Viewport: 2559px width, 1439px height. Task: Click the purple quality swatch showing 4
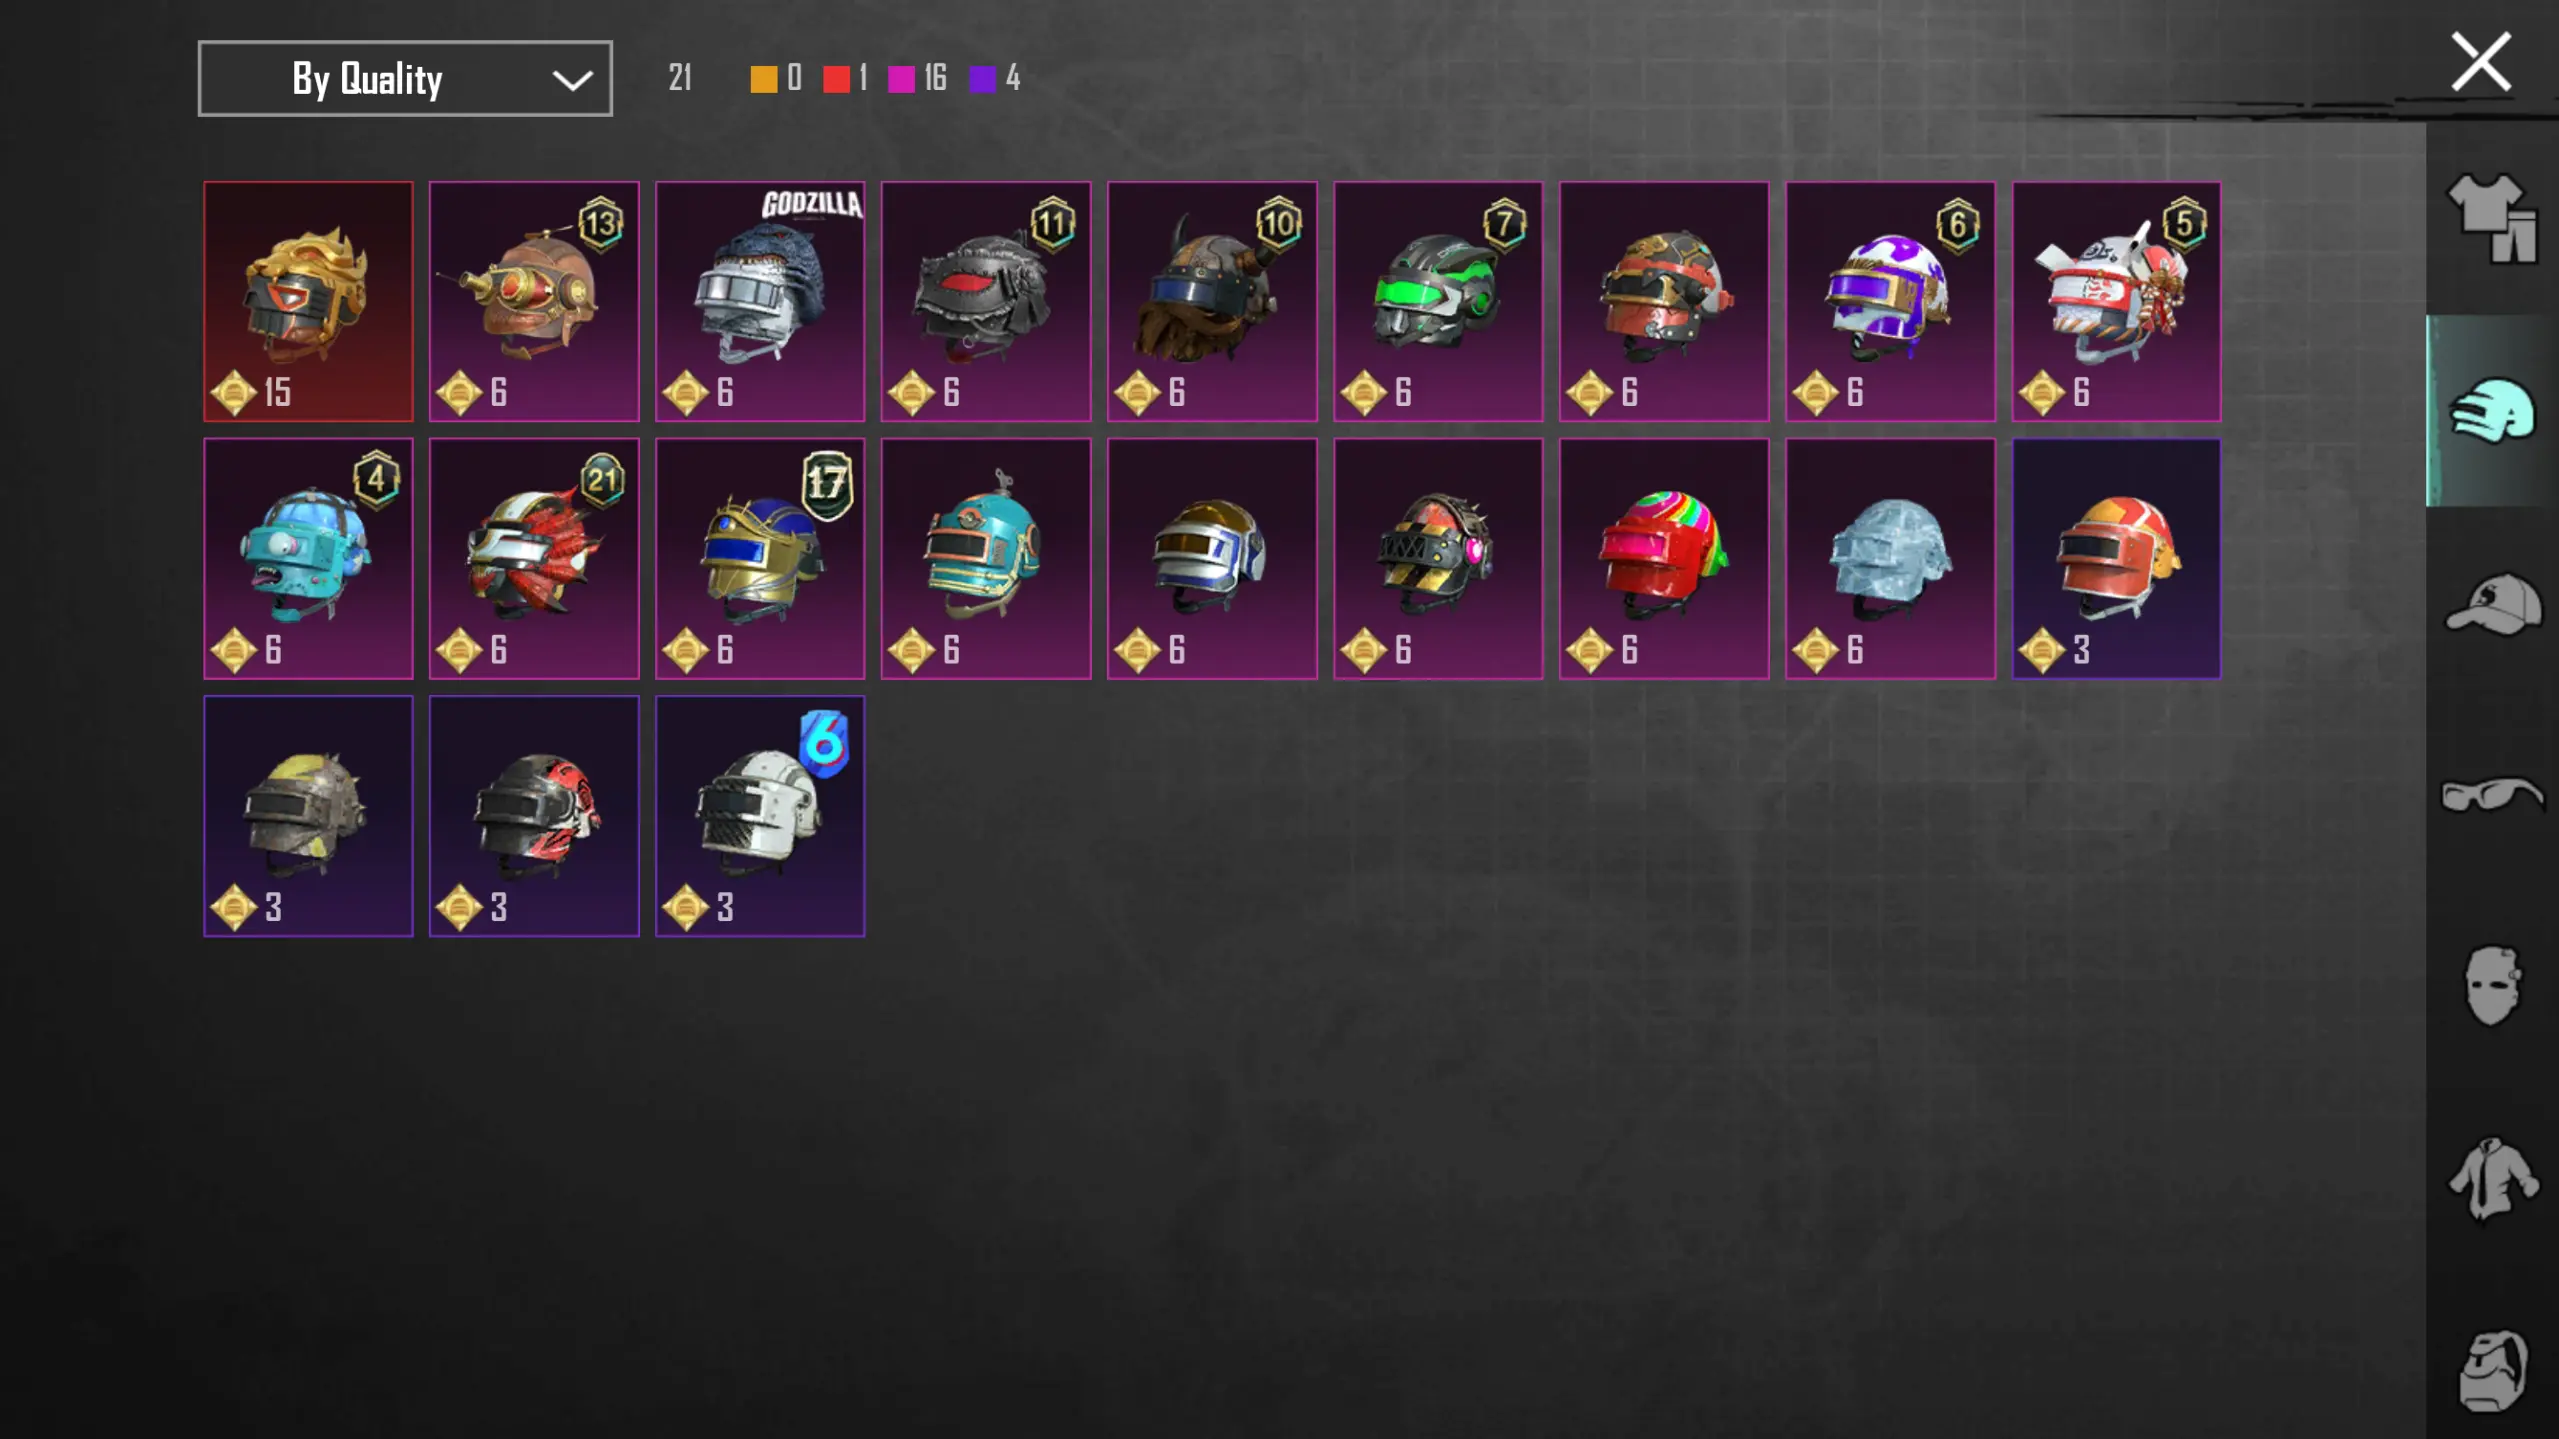[983, 79]
